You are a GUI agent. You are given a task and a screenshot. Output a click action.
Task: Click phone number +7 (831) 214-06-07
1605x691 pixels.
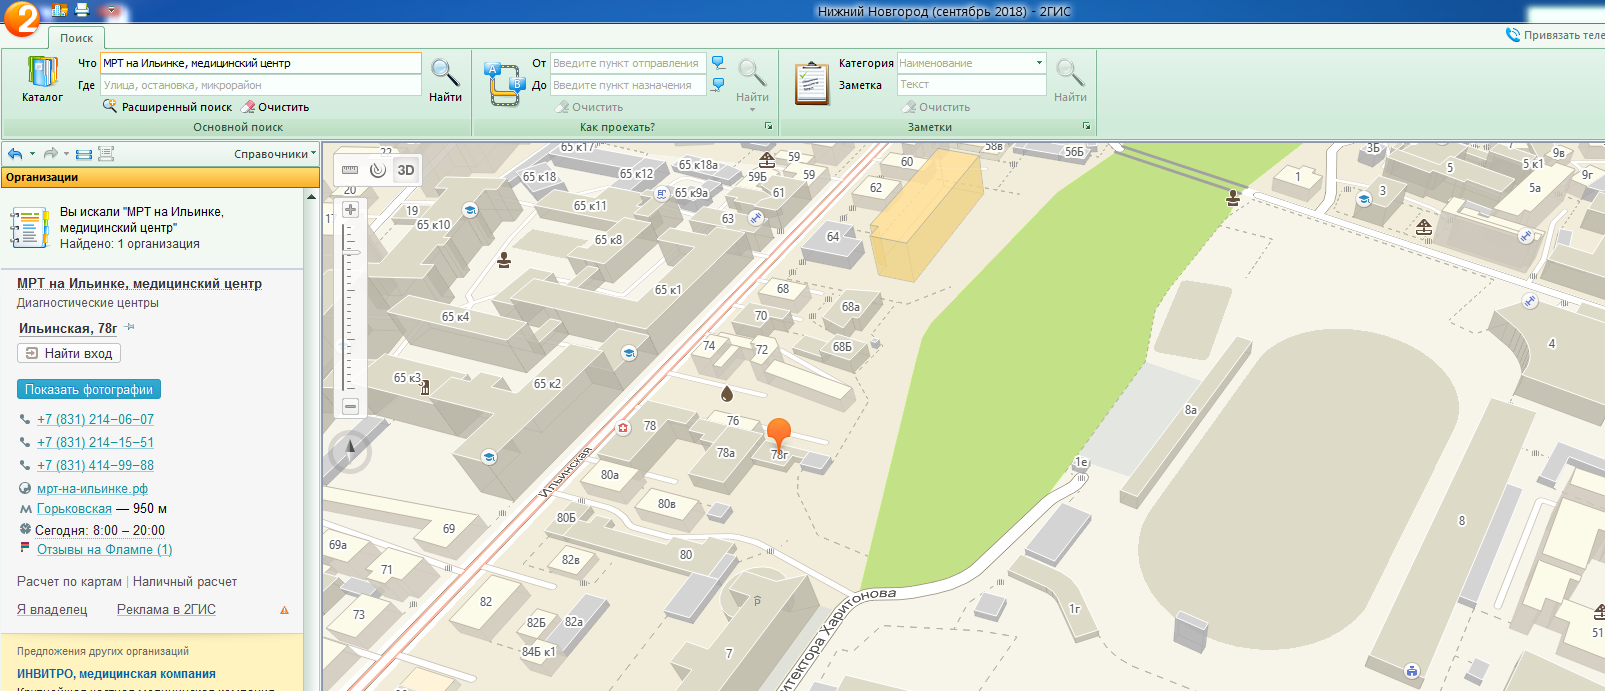[x=95, y=419]
